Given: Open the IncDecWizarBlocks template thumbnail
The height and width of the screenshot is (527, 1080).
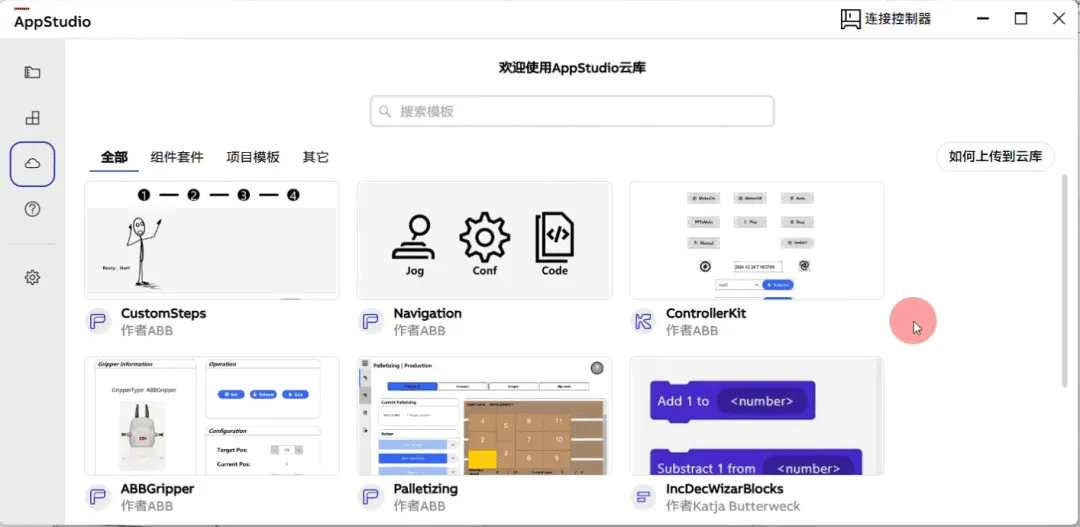Looking at the screenshot, I should [757, 416].
